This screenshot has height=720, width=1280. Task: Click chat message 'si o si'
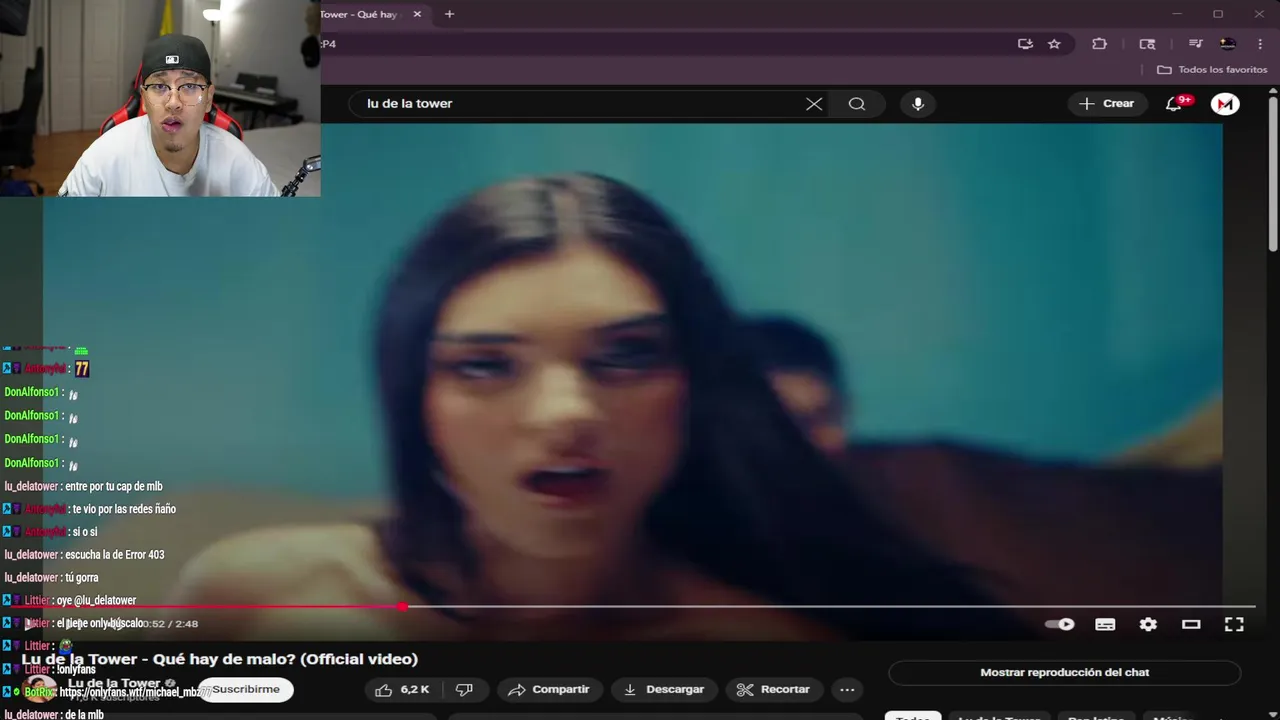pos(85,532)
